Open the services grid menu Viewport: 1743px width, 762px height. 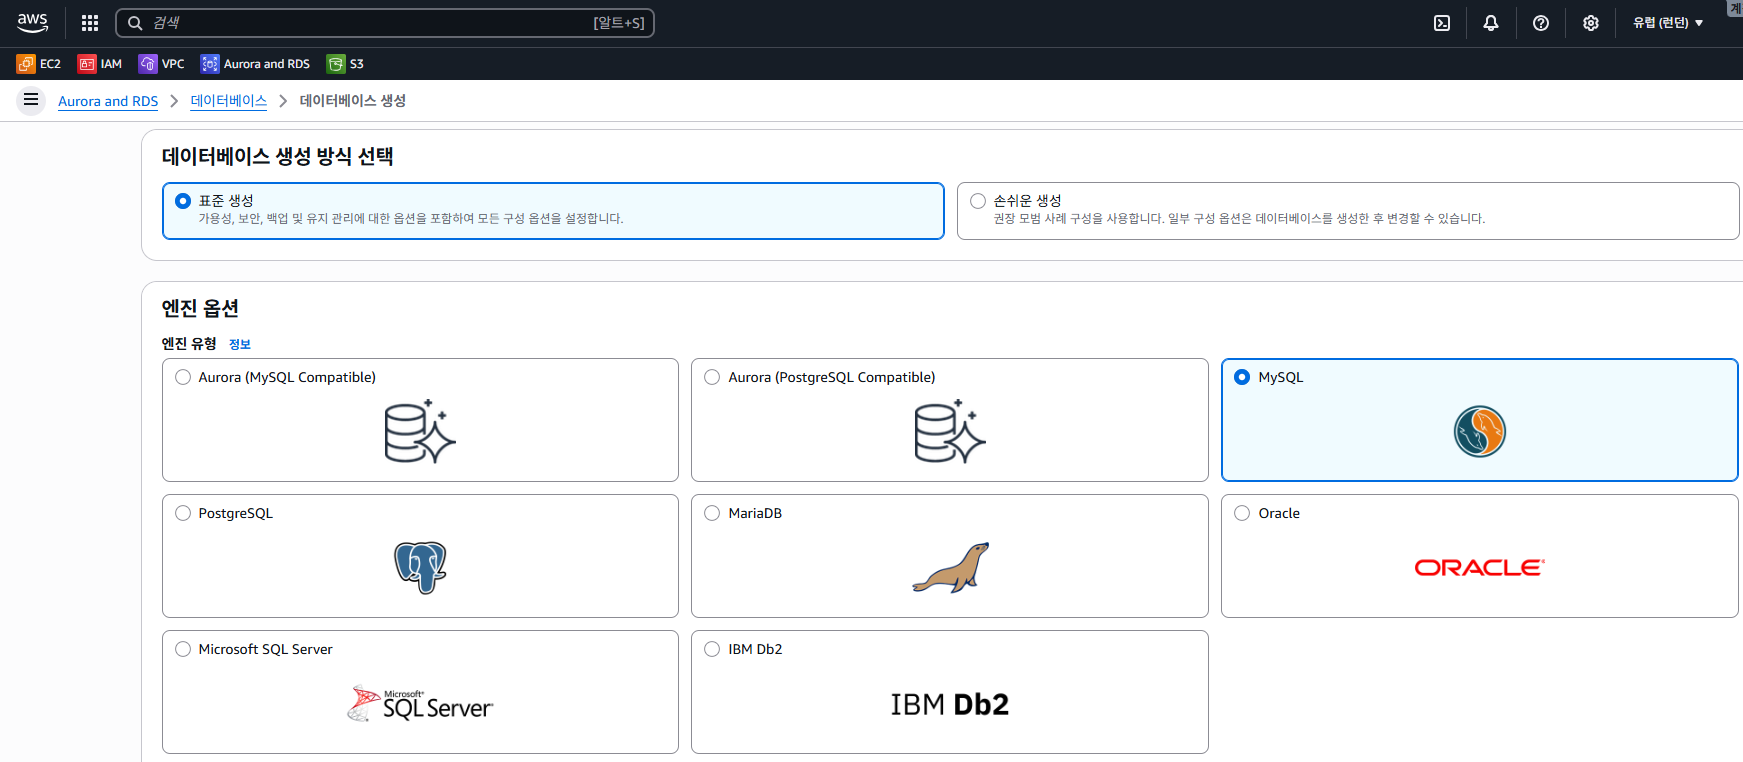(90, 23)
